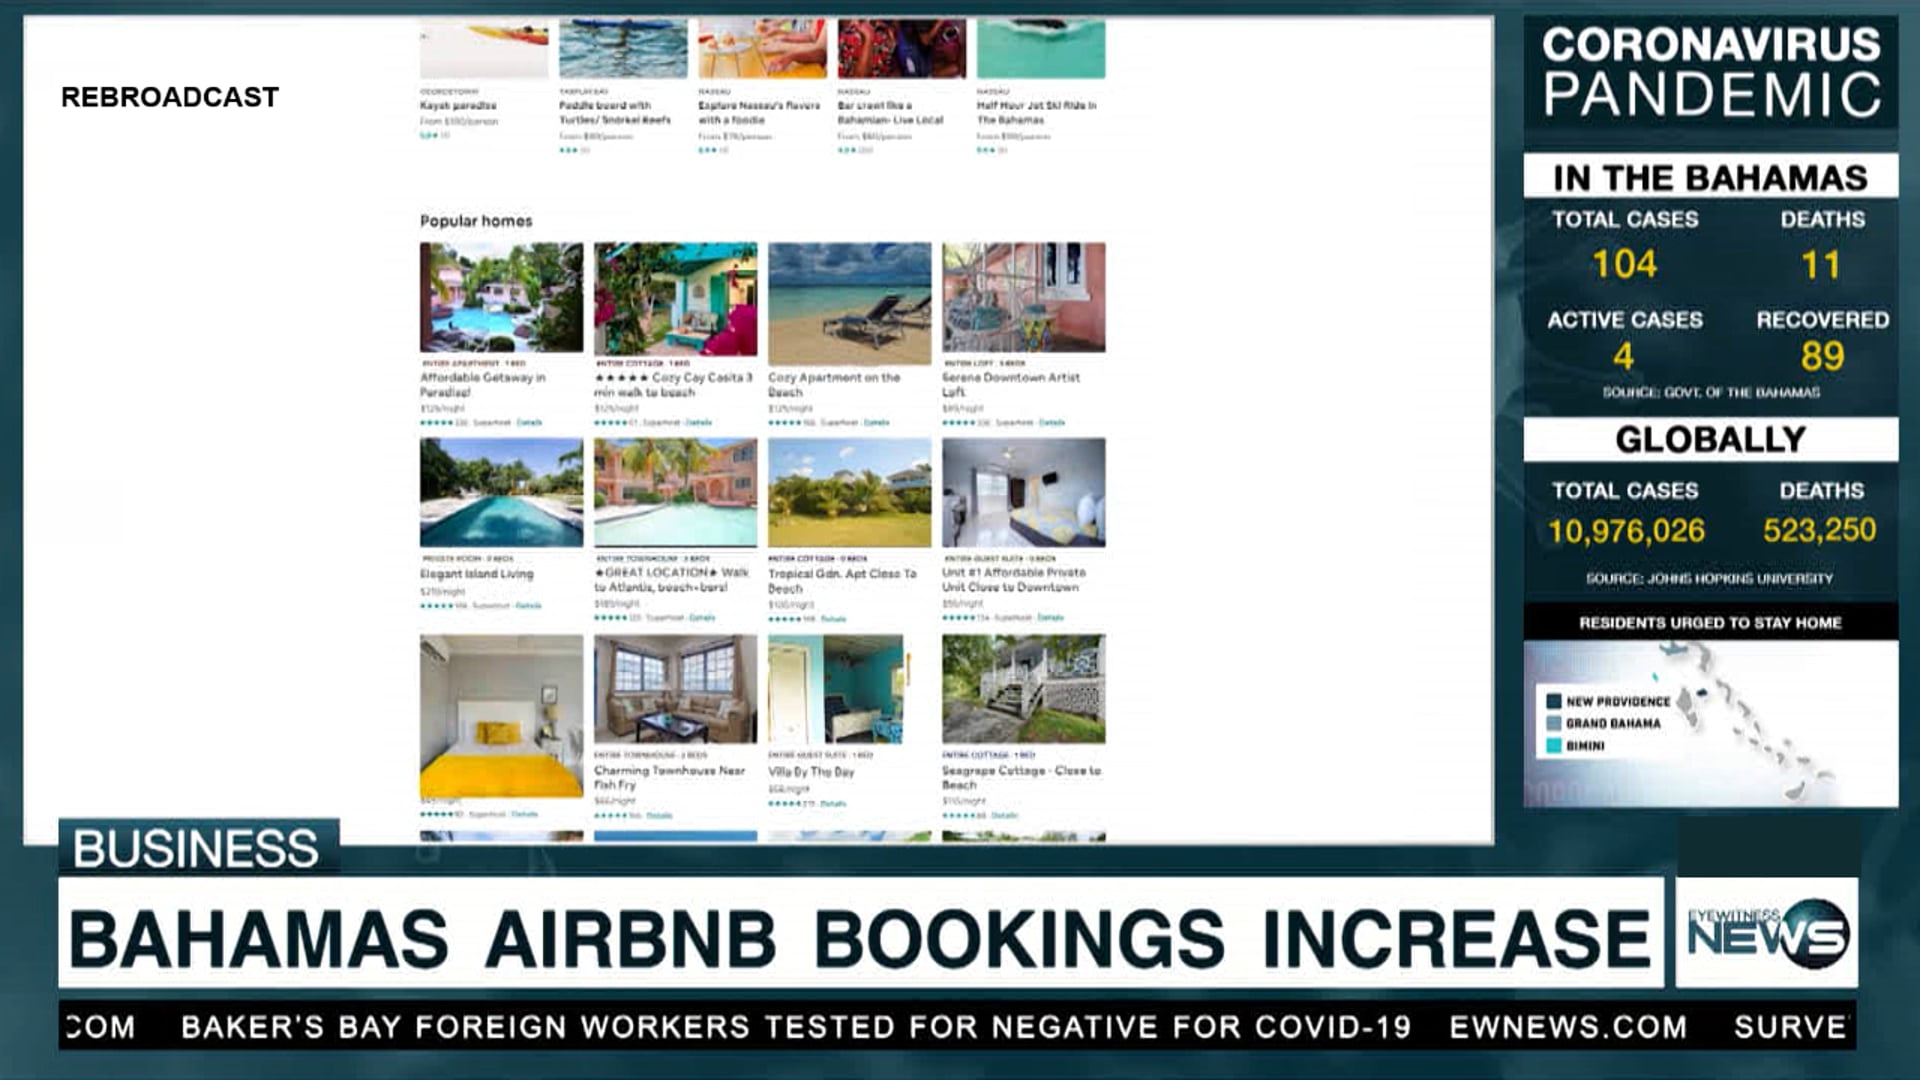The height and width of the screenshot is (1080, 1920).
Task: Open the Cozy Cay Casita listing photo
Action: coord(675,297)
